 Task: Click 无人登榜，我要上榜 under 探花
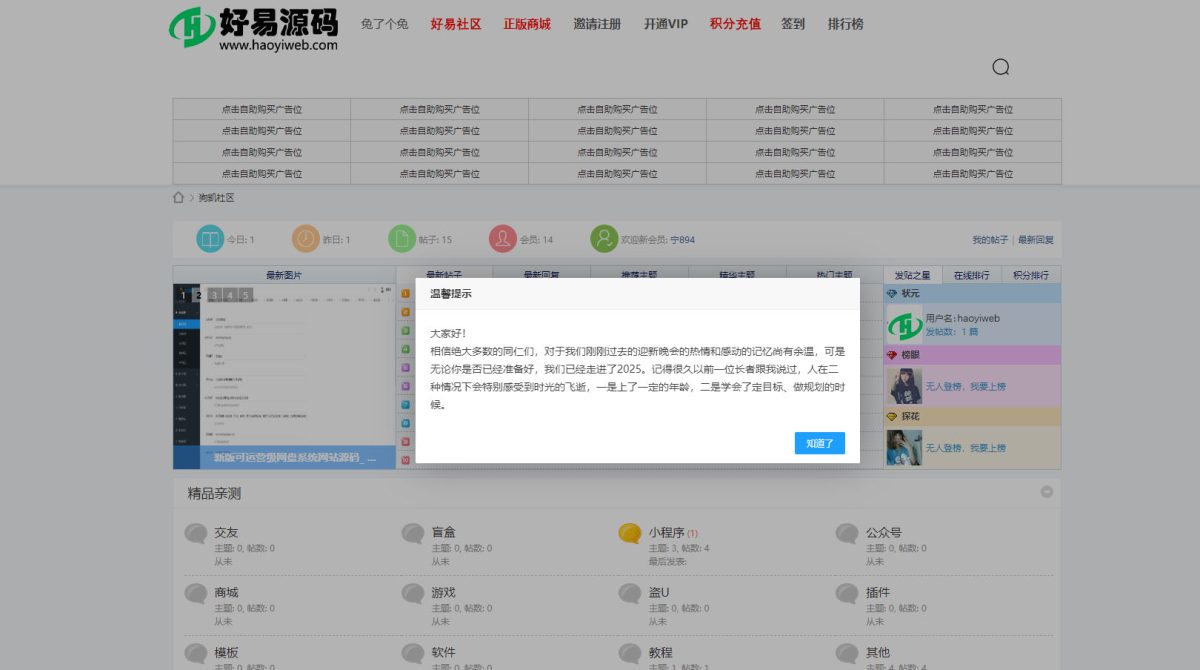[965, 447]
